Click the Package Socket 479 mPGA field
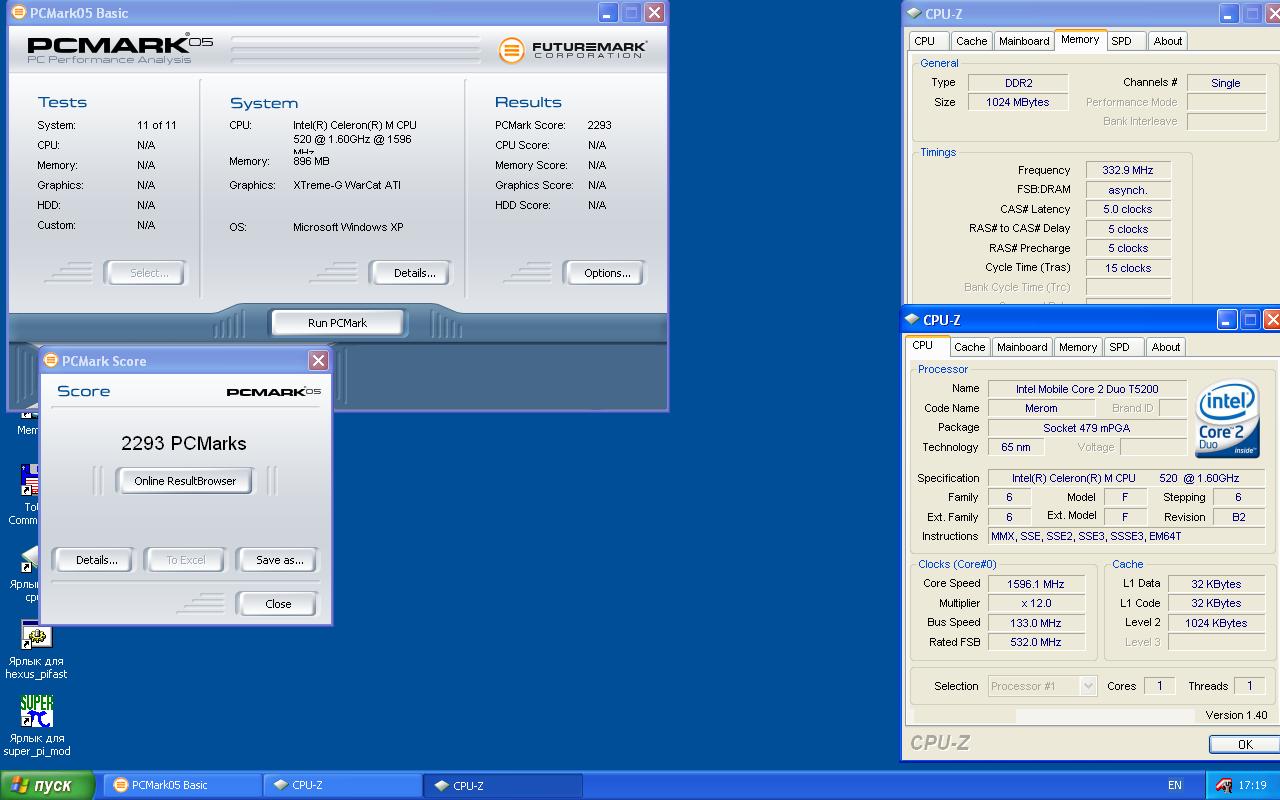This screenshot has width=1280, height=800. [1087, 428]
